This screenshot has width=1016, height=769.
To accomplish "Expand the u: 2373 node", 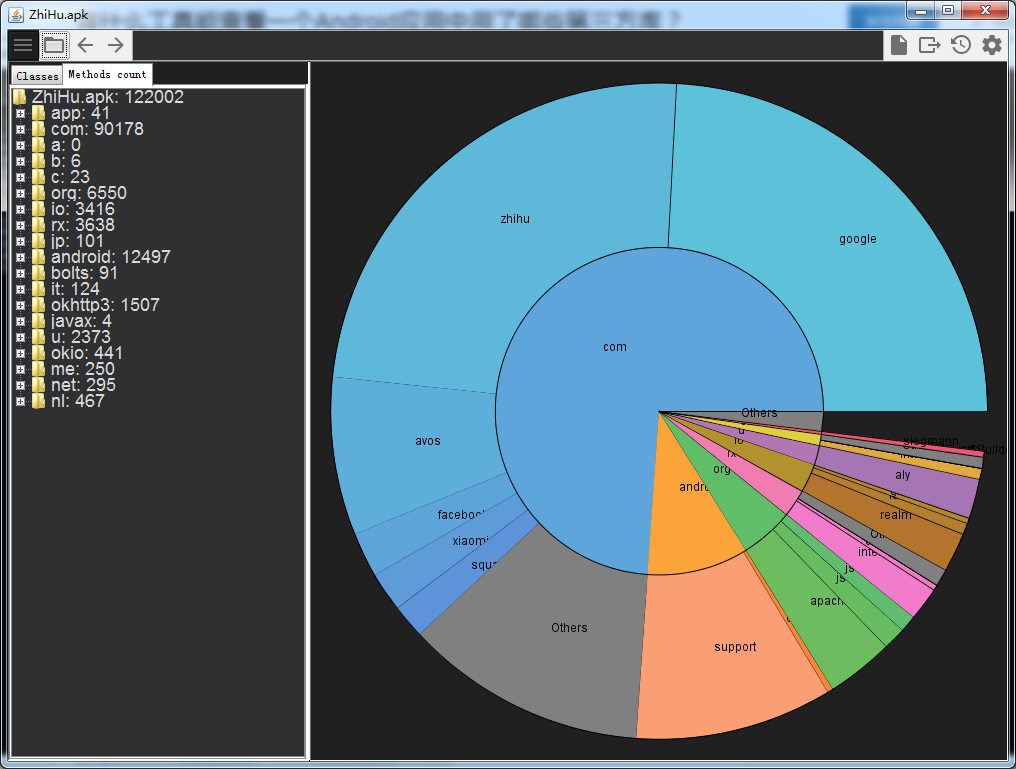I will pyautogui.click(x=20, y=337).
